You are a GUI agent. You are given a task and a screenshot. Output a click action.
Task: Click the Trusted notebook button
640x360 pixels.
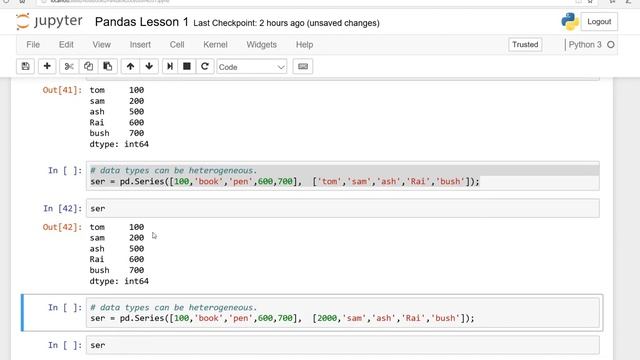(x=525, y=44)
